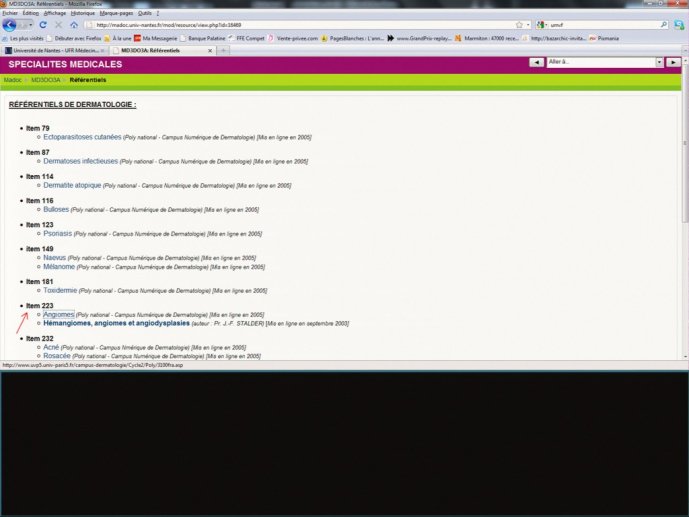This screenshot has height=517, width=689.
Task: Open 'Ectoparasitoses cutanées' link
Action: [x=82, y=137]
